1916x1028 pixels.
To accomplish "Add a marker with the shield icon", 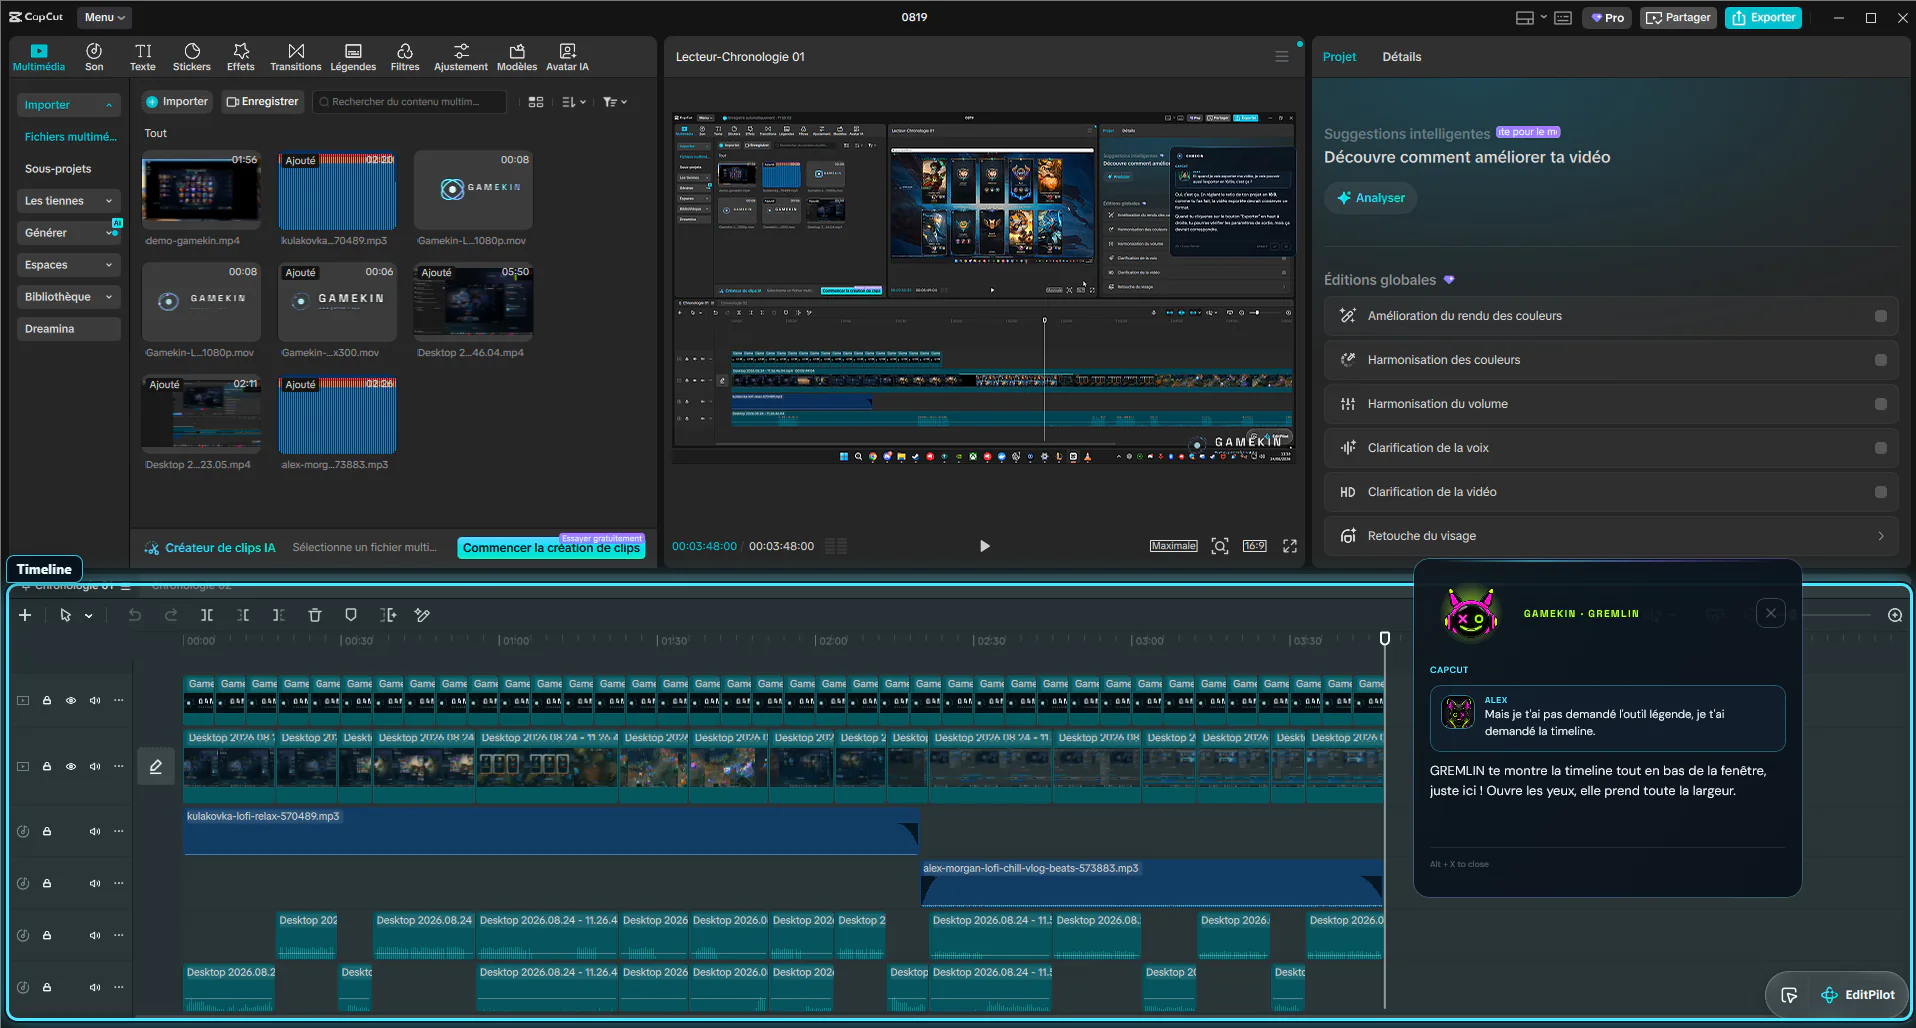I will 351,615.
